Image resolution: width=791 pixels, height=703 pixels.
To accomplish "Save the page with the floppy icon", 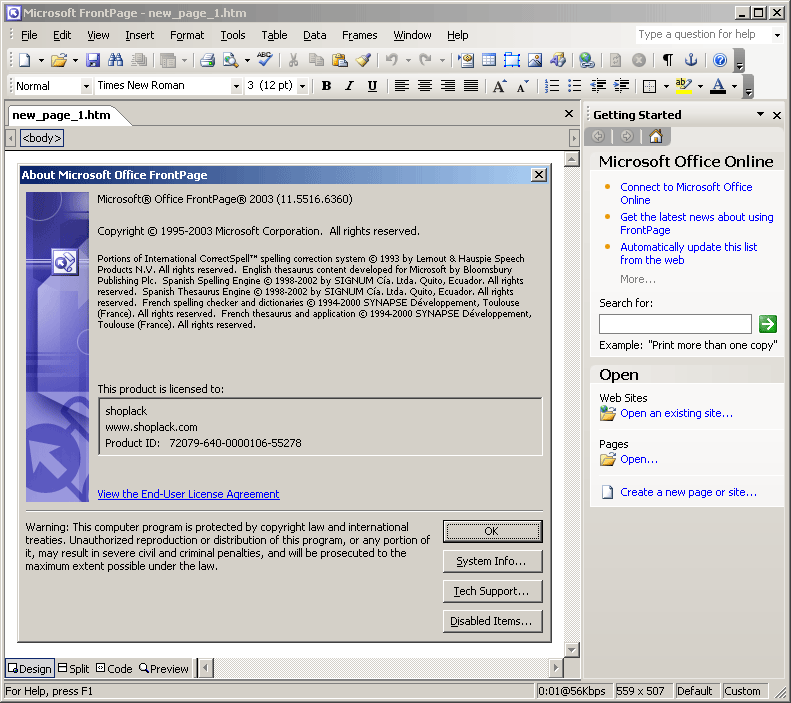I will tap(93, 61).
